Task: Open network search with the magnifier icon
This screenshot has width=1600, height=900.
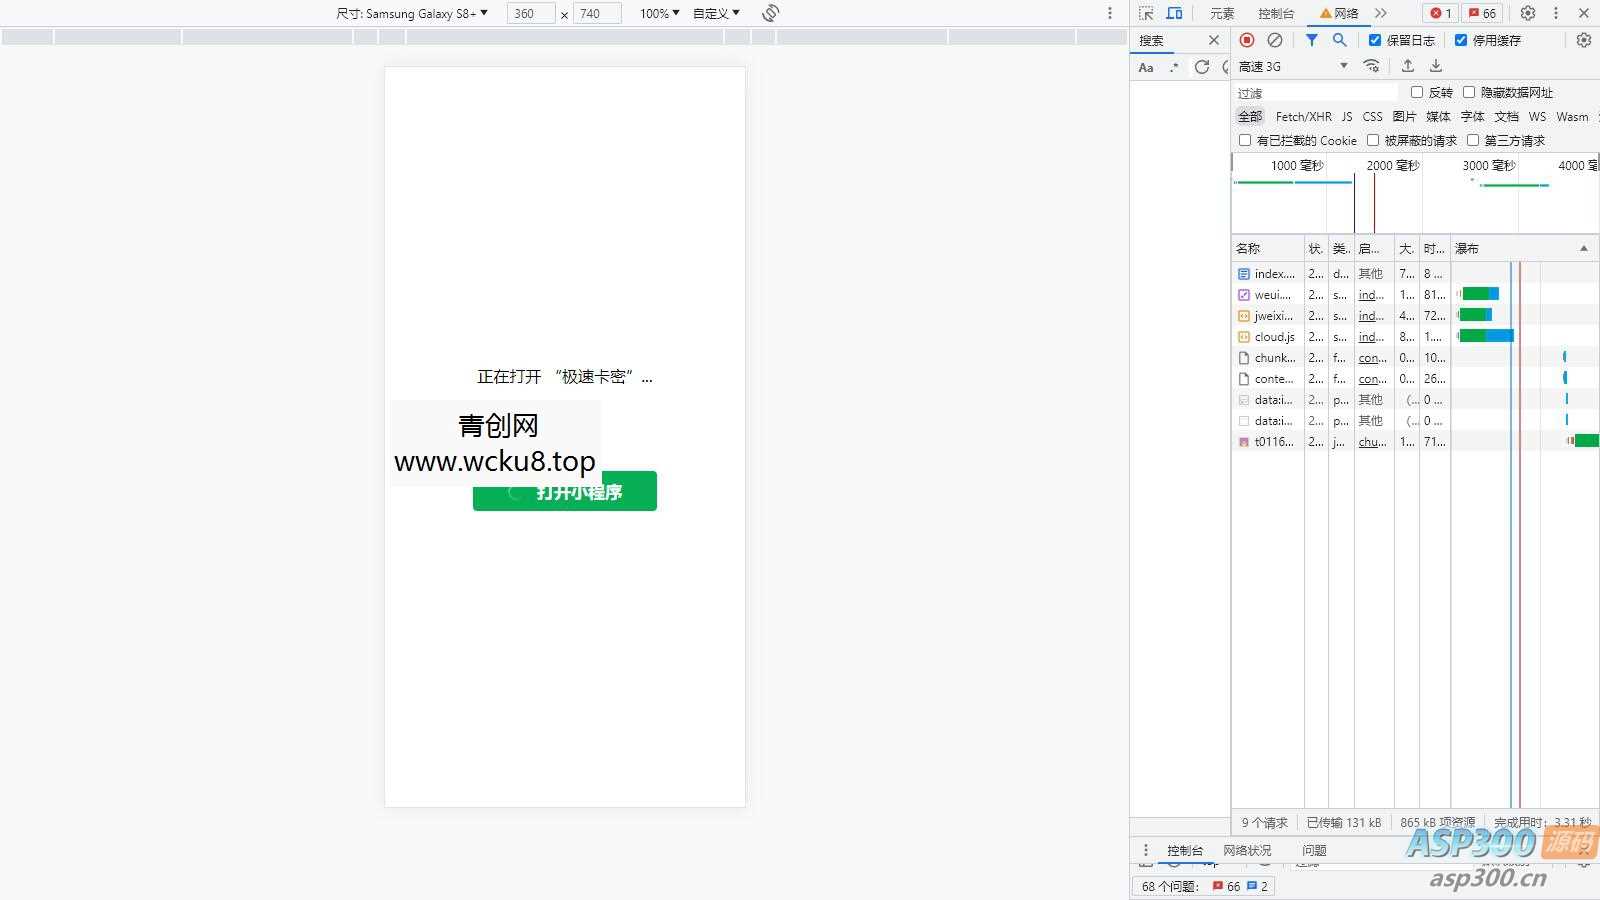Action: [1340, 40]
